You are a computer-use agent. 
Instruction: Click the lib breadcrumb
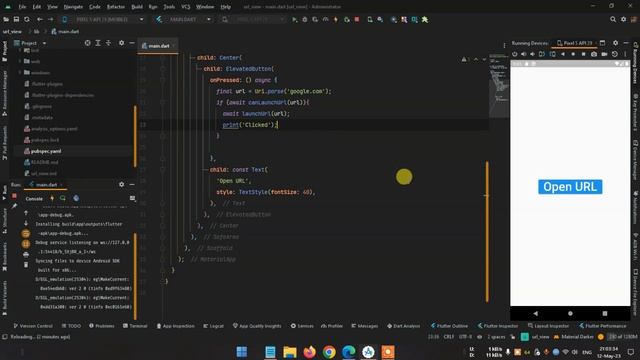pos(36,31)
